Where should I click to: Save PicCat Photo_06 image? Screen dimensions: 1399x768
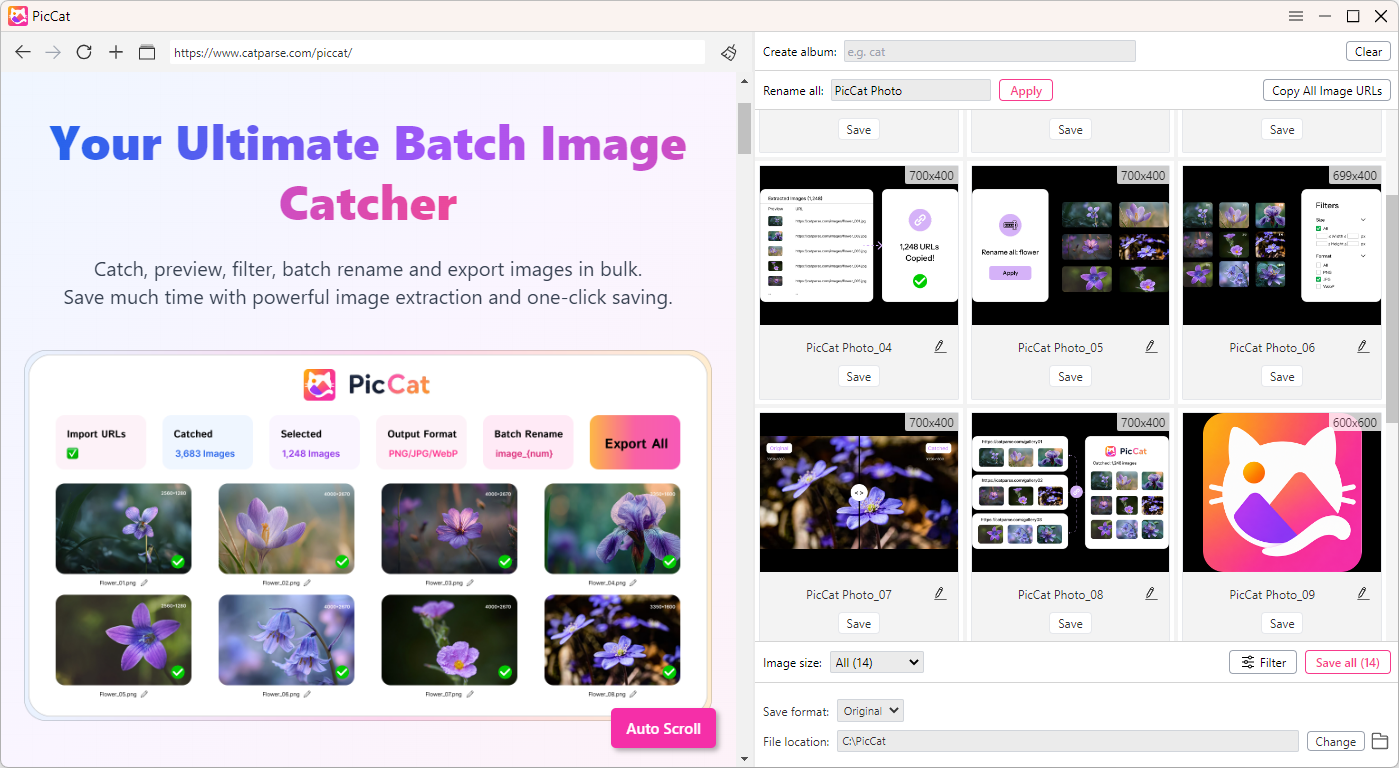(1282, 377)
